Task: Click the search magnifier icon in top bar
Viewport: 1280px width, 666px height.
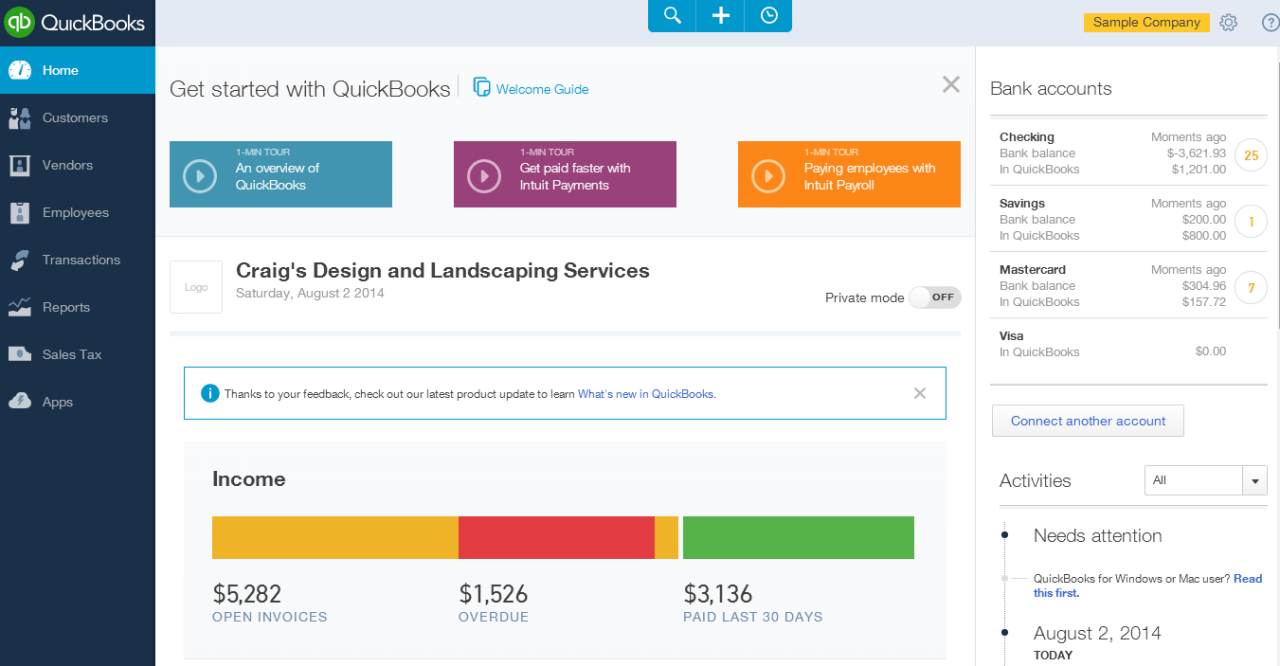Action: [672, 16]
